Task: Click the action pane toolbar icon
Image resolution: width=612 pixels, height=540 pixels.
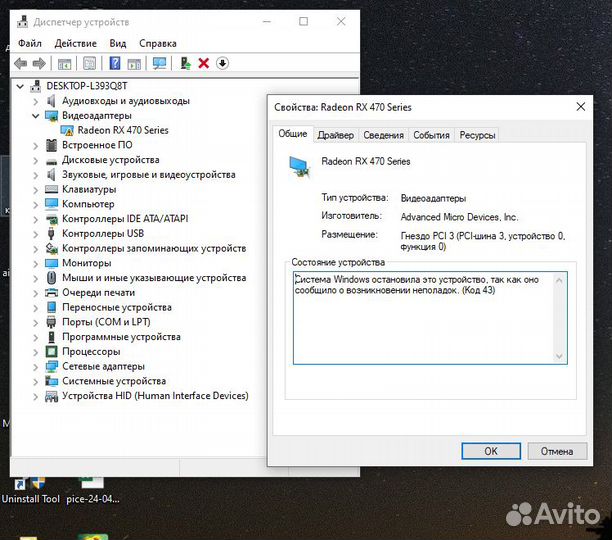Action: pyautogui.click(x=134, y=64)
